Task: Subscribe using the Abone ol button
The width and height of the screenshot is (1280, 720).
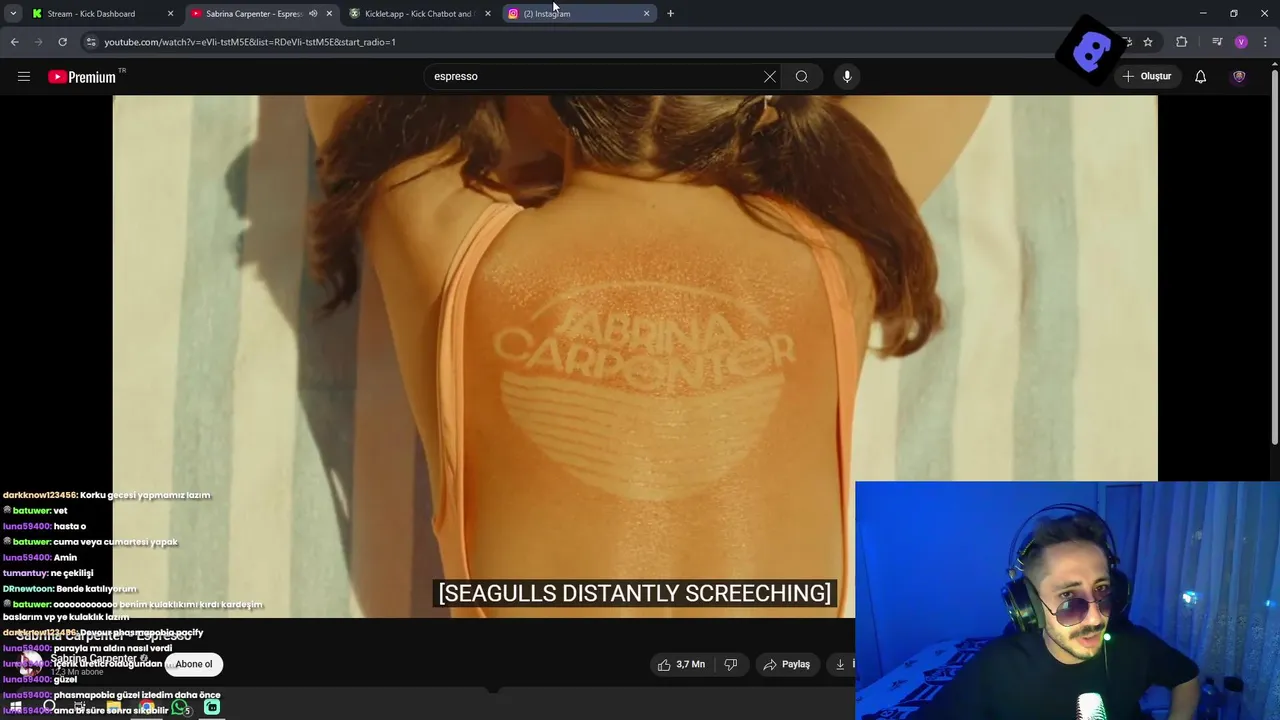Action: click(194, 664)
